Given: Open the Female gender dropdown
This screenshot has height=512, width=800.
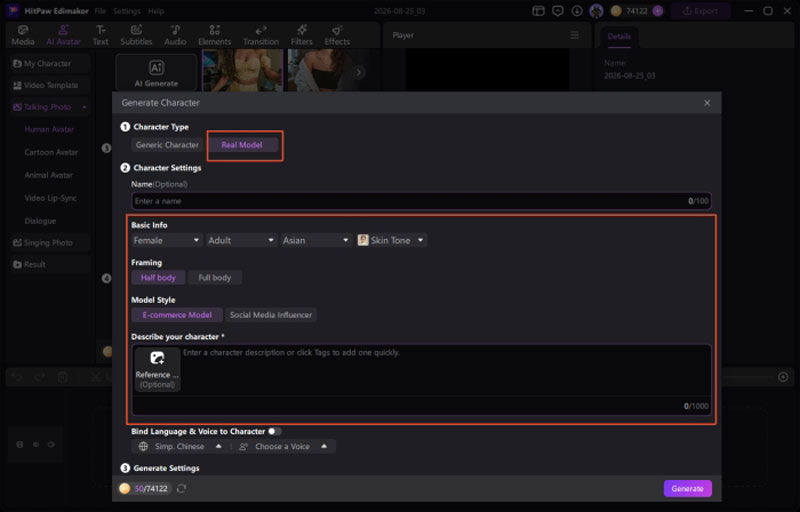Looking at the screenshot, I should pyautogui.click(x=166, y=240).
